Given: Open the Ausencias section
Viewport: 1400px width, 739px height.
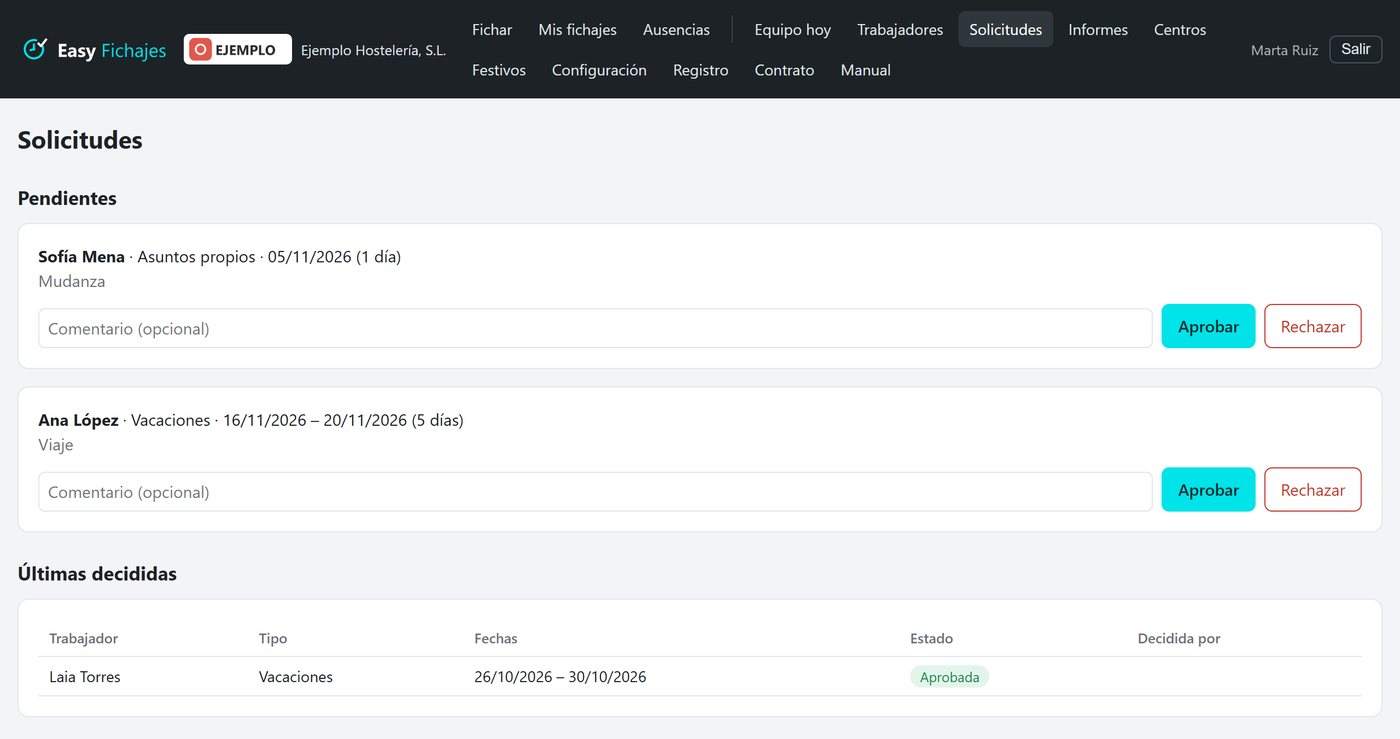Looking at the screenshot, I should click(676, 30).
